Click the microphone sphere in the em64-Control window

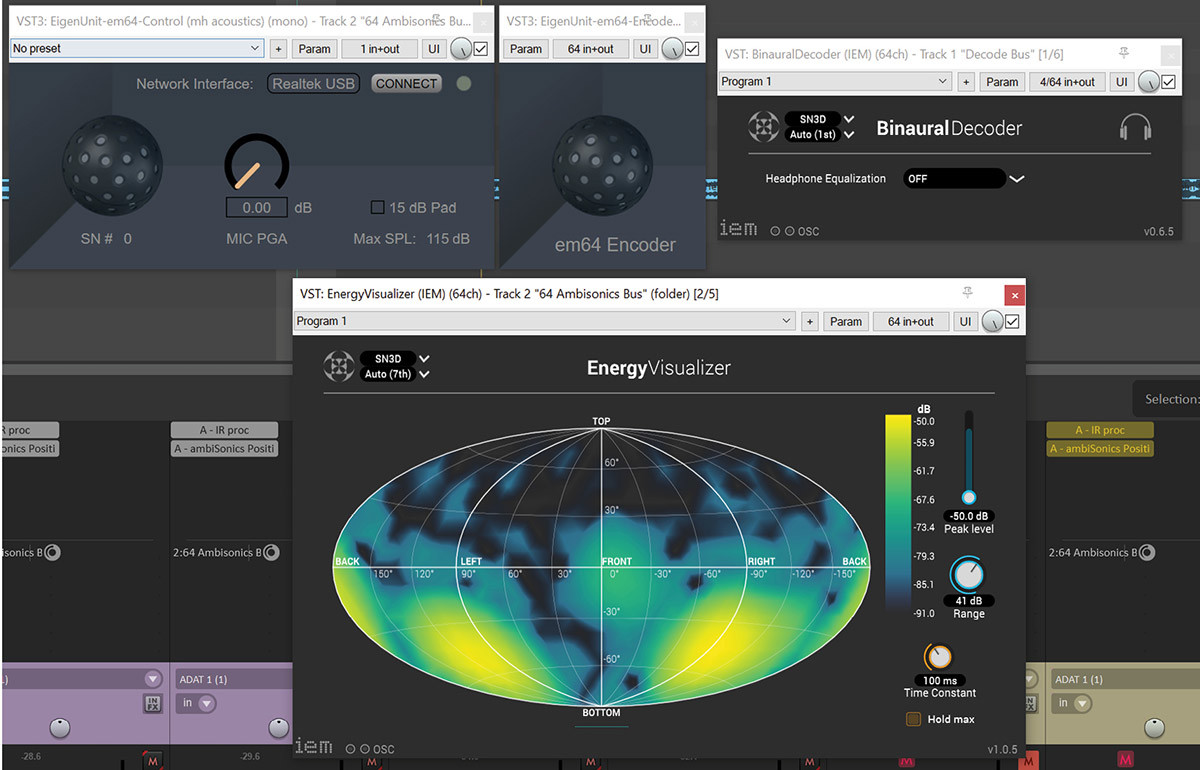(111, 165)
